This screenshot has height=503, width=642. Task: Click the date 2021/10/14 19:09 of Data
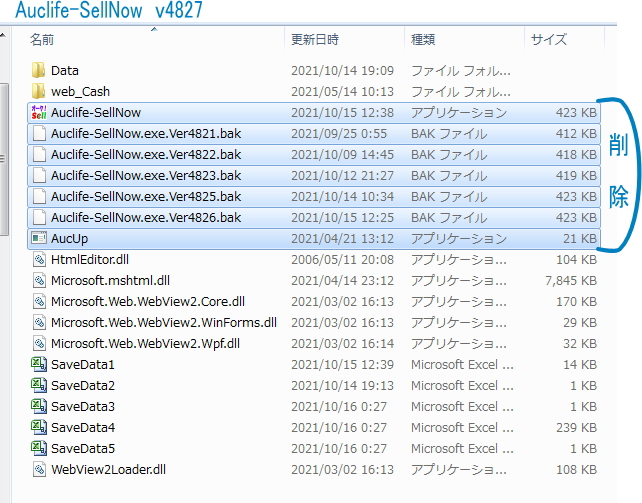click(x=342, y=71)
